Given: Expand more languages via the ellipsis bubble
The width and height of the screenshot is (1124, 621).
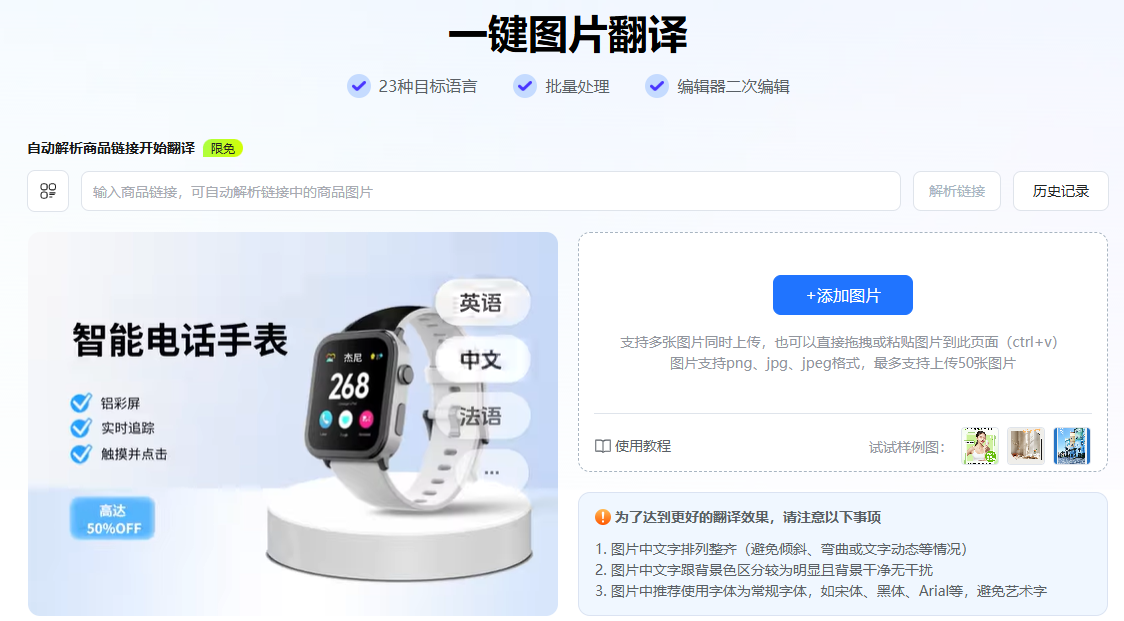Looking at the screenshot, I should (492, 472).
